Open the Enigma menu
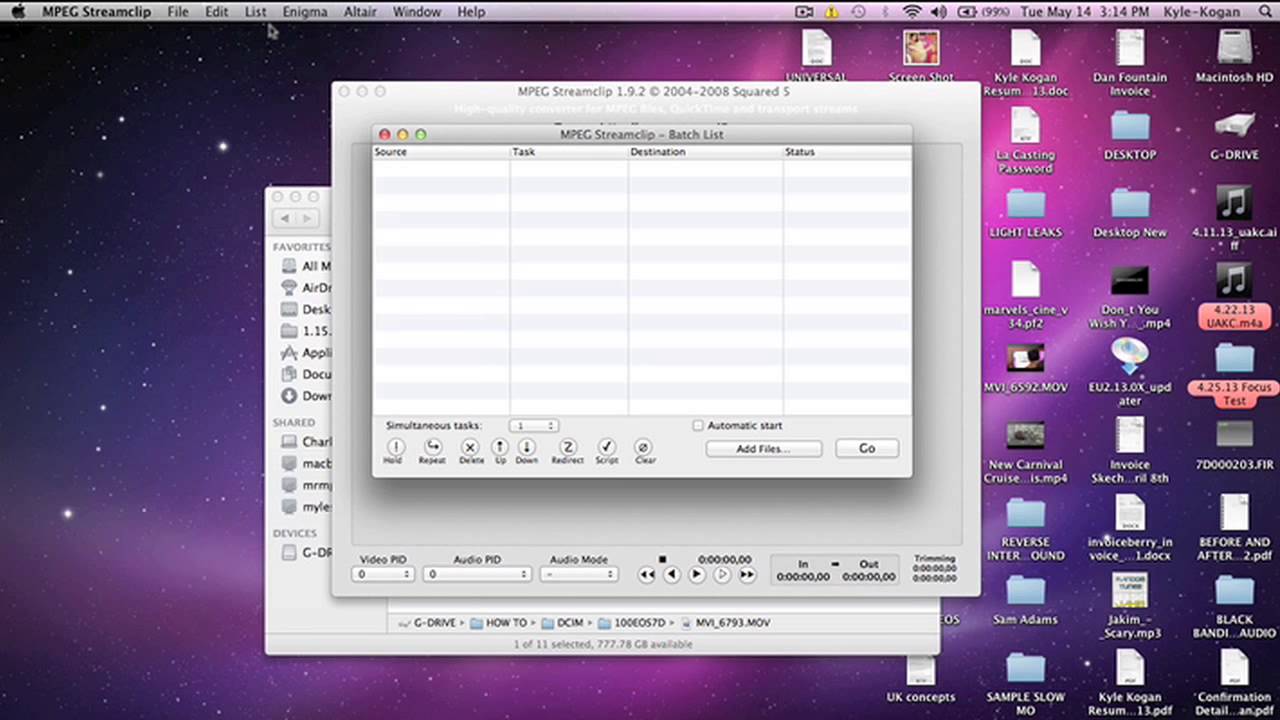This screenshot has width=1280, height=720. click(305, 12)
